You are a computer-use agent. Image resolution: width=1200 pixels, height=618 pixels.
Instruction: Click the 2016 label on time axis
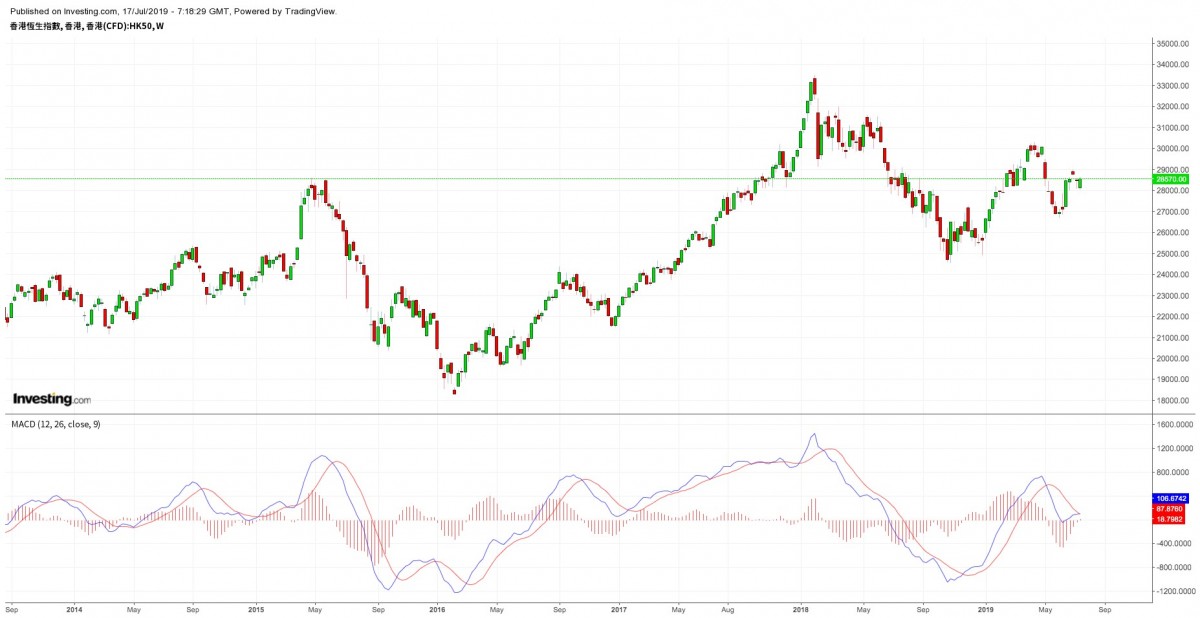tap(437, 607)
